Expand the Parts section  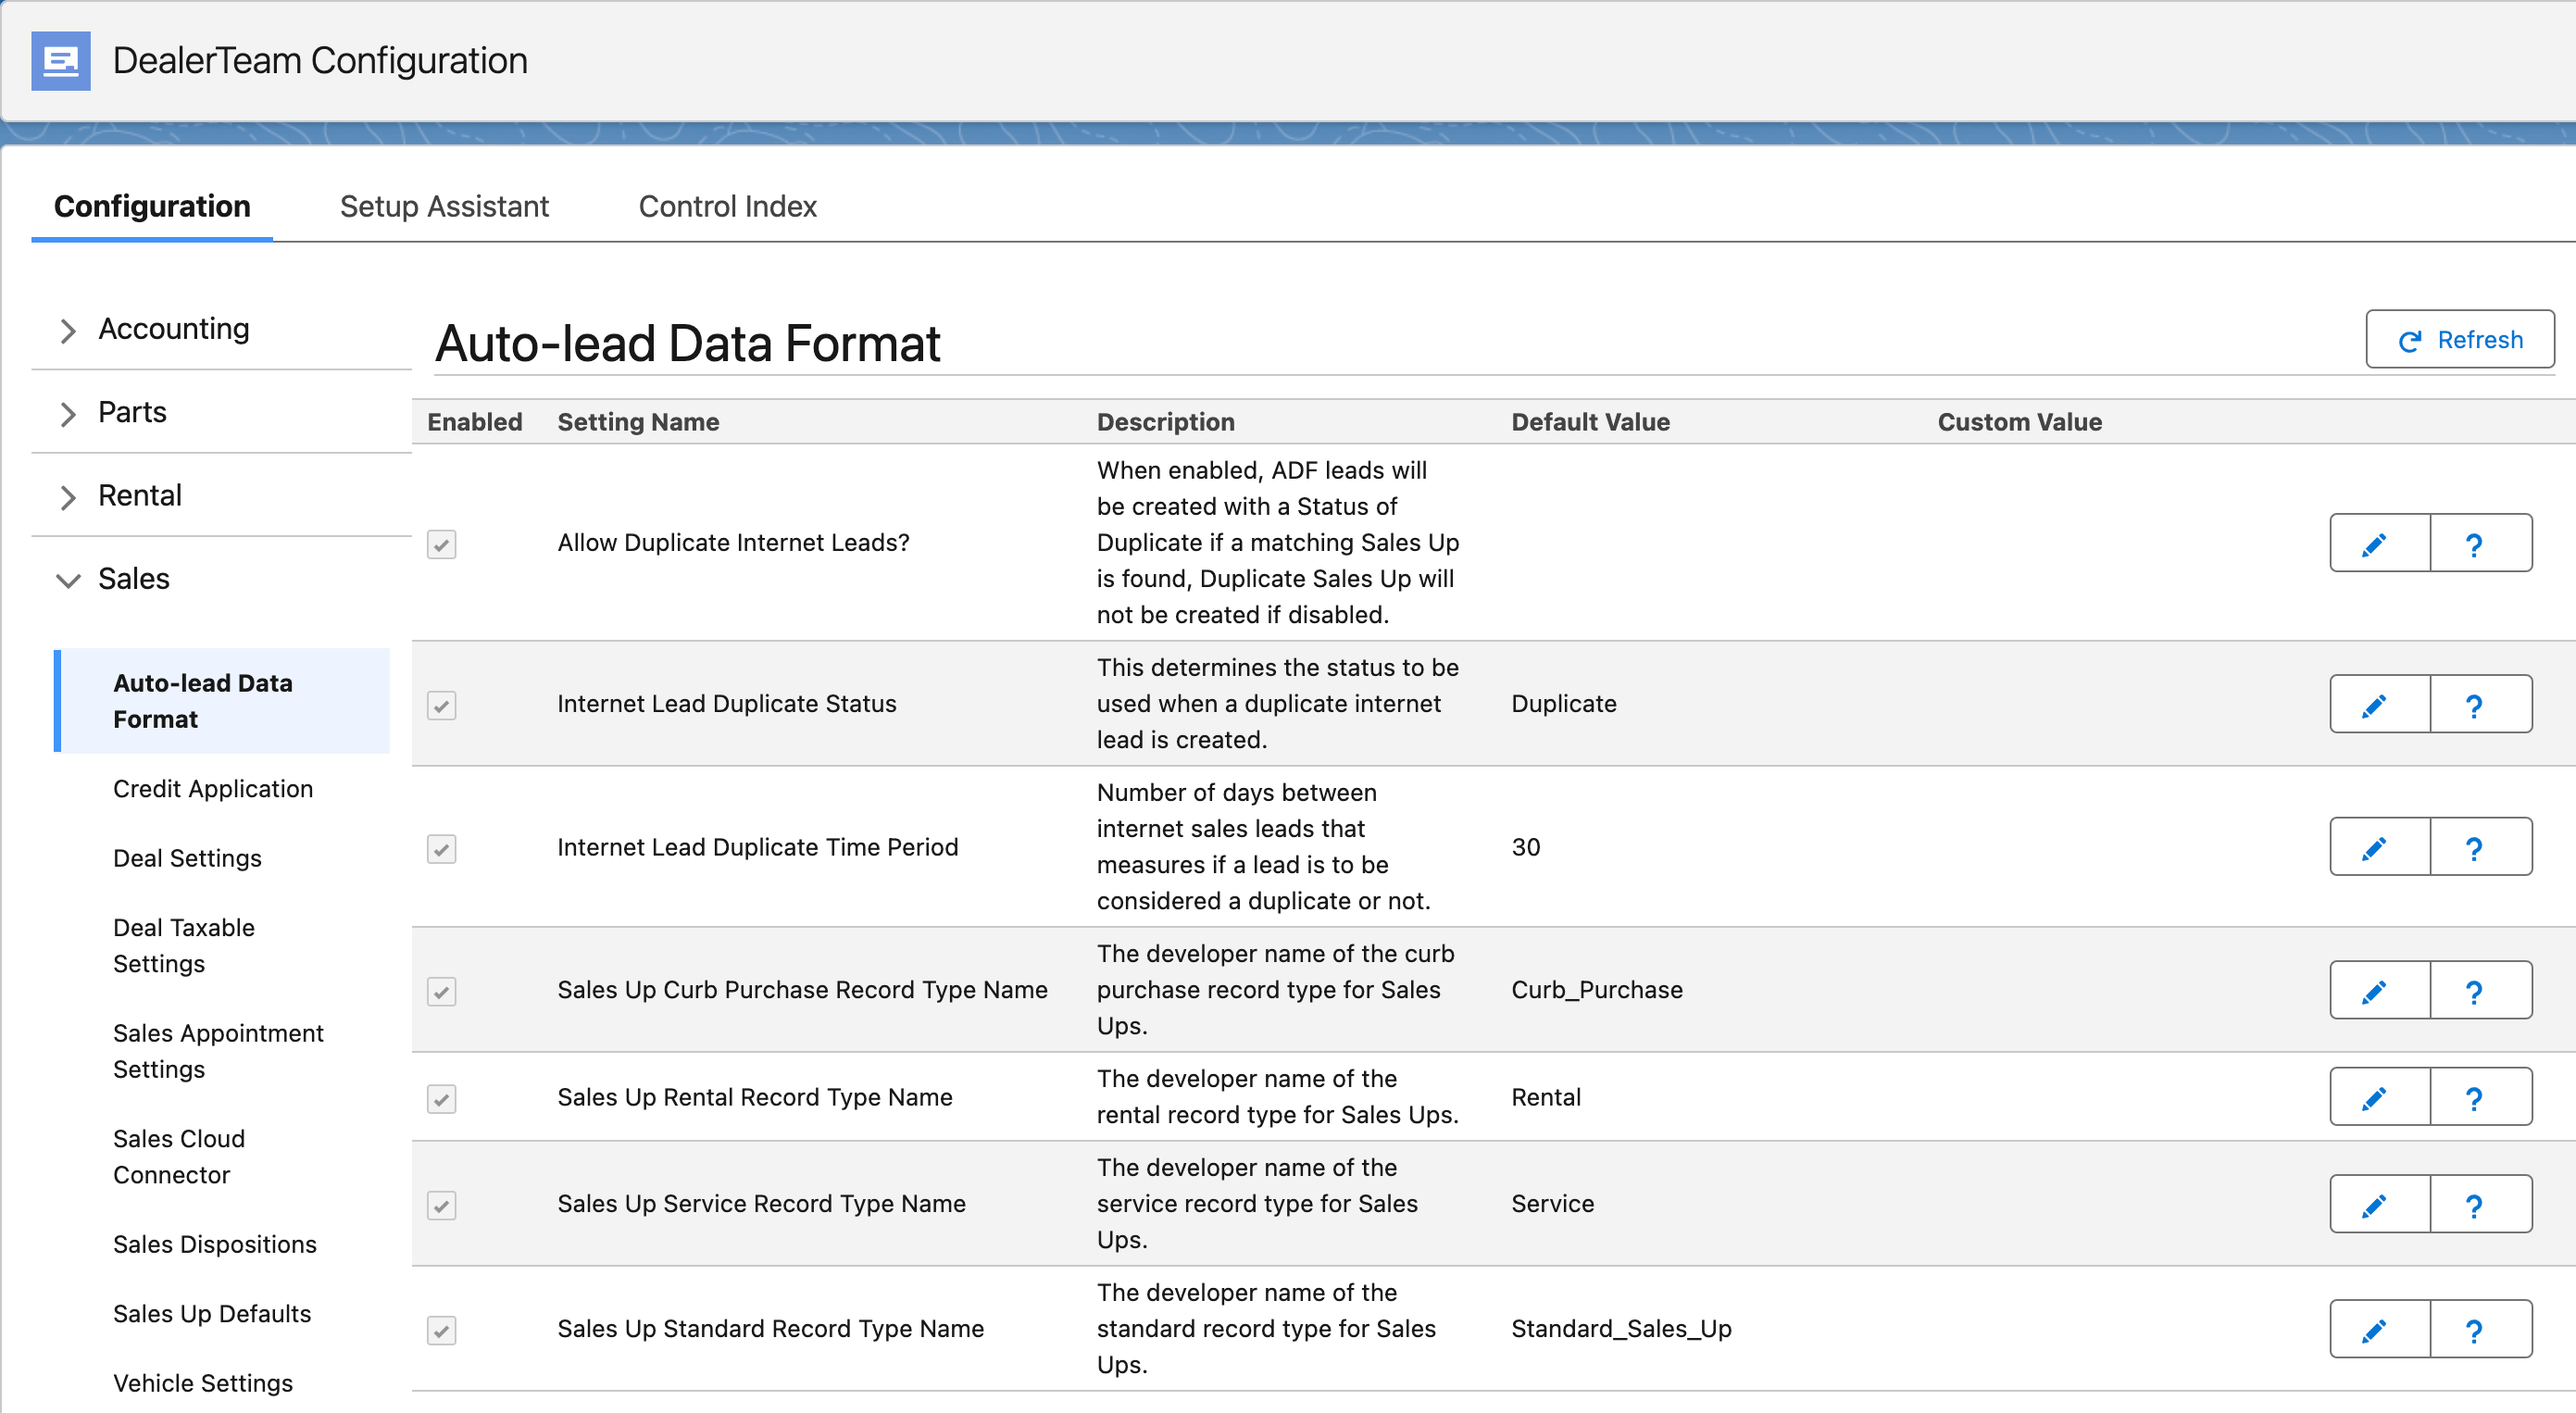coord(68,413)
